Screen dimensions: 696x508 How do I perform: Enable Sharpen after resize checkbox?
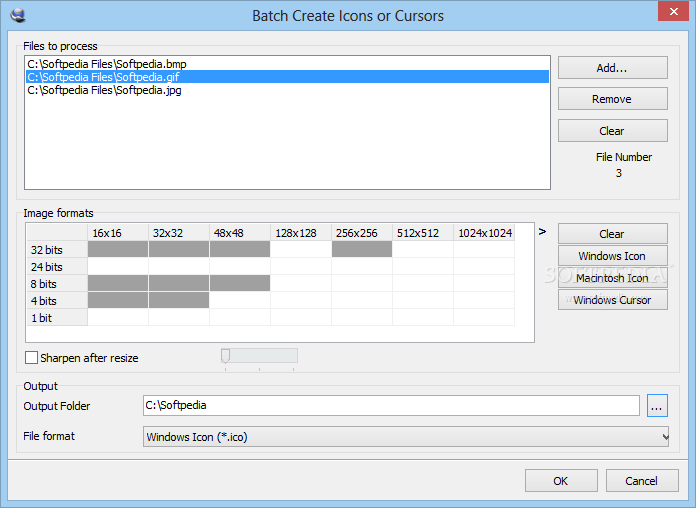tap(32, 357)
